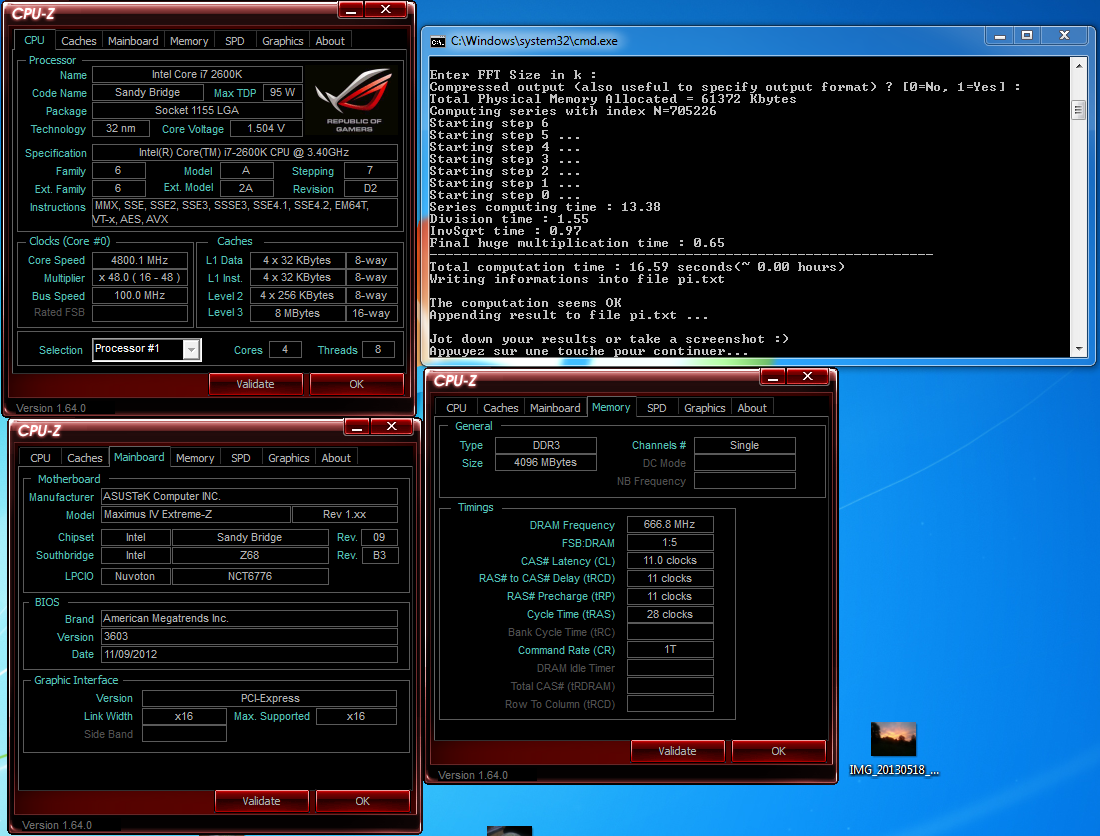Image resolution: width=1100 pixels, height=836 pixels.
Task: Open SPD tab in top CPU-Z window
Action: tap(235, 41)
